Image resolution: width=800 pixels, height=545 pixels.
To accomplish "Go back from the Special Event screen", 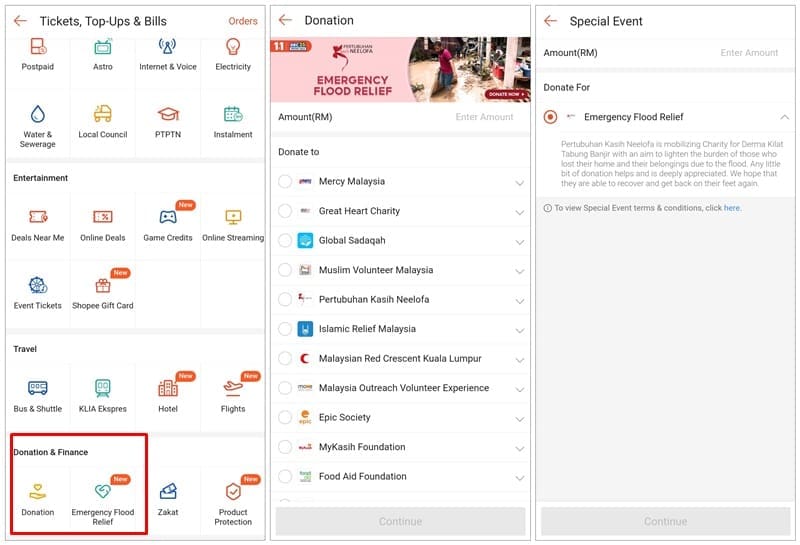I will click(x=550, y=21).
